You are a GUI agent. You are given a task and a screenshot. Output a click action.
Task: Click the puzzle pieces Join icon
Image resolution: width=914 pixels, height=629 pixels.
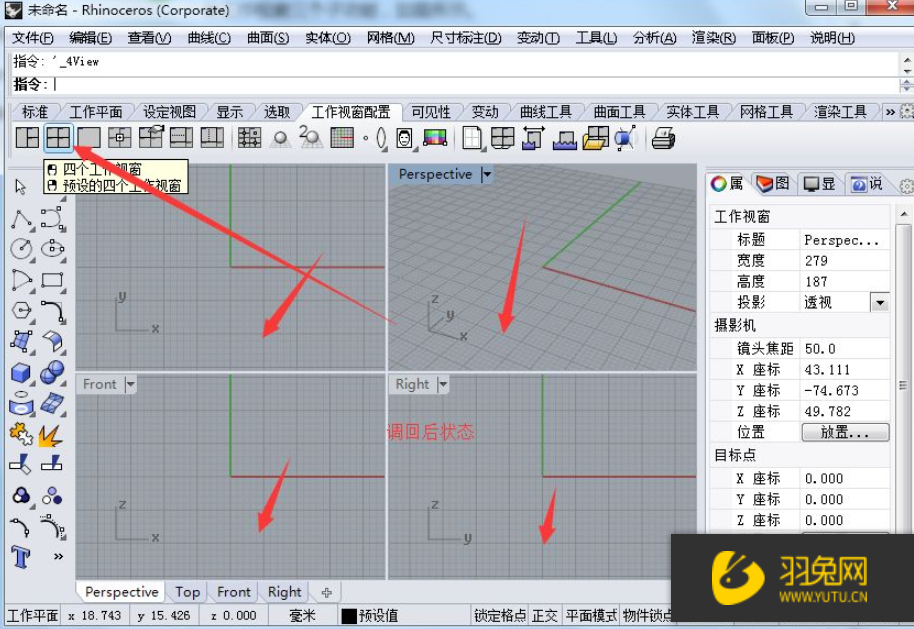tap(21, 434)
